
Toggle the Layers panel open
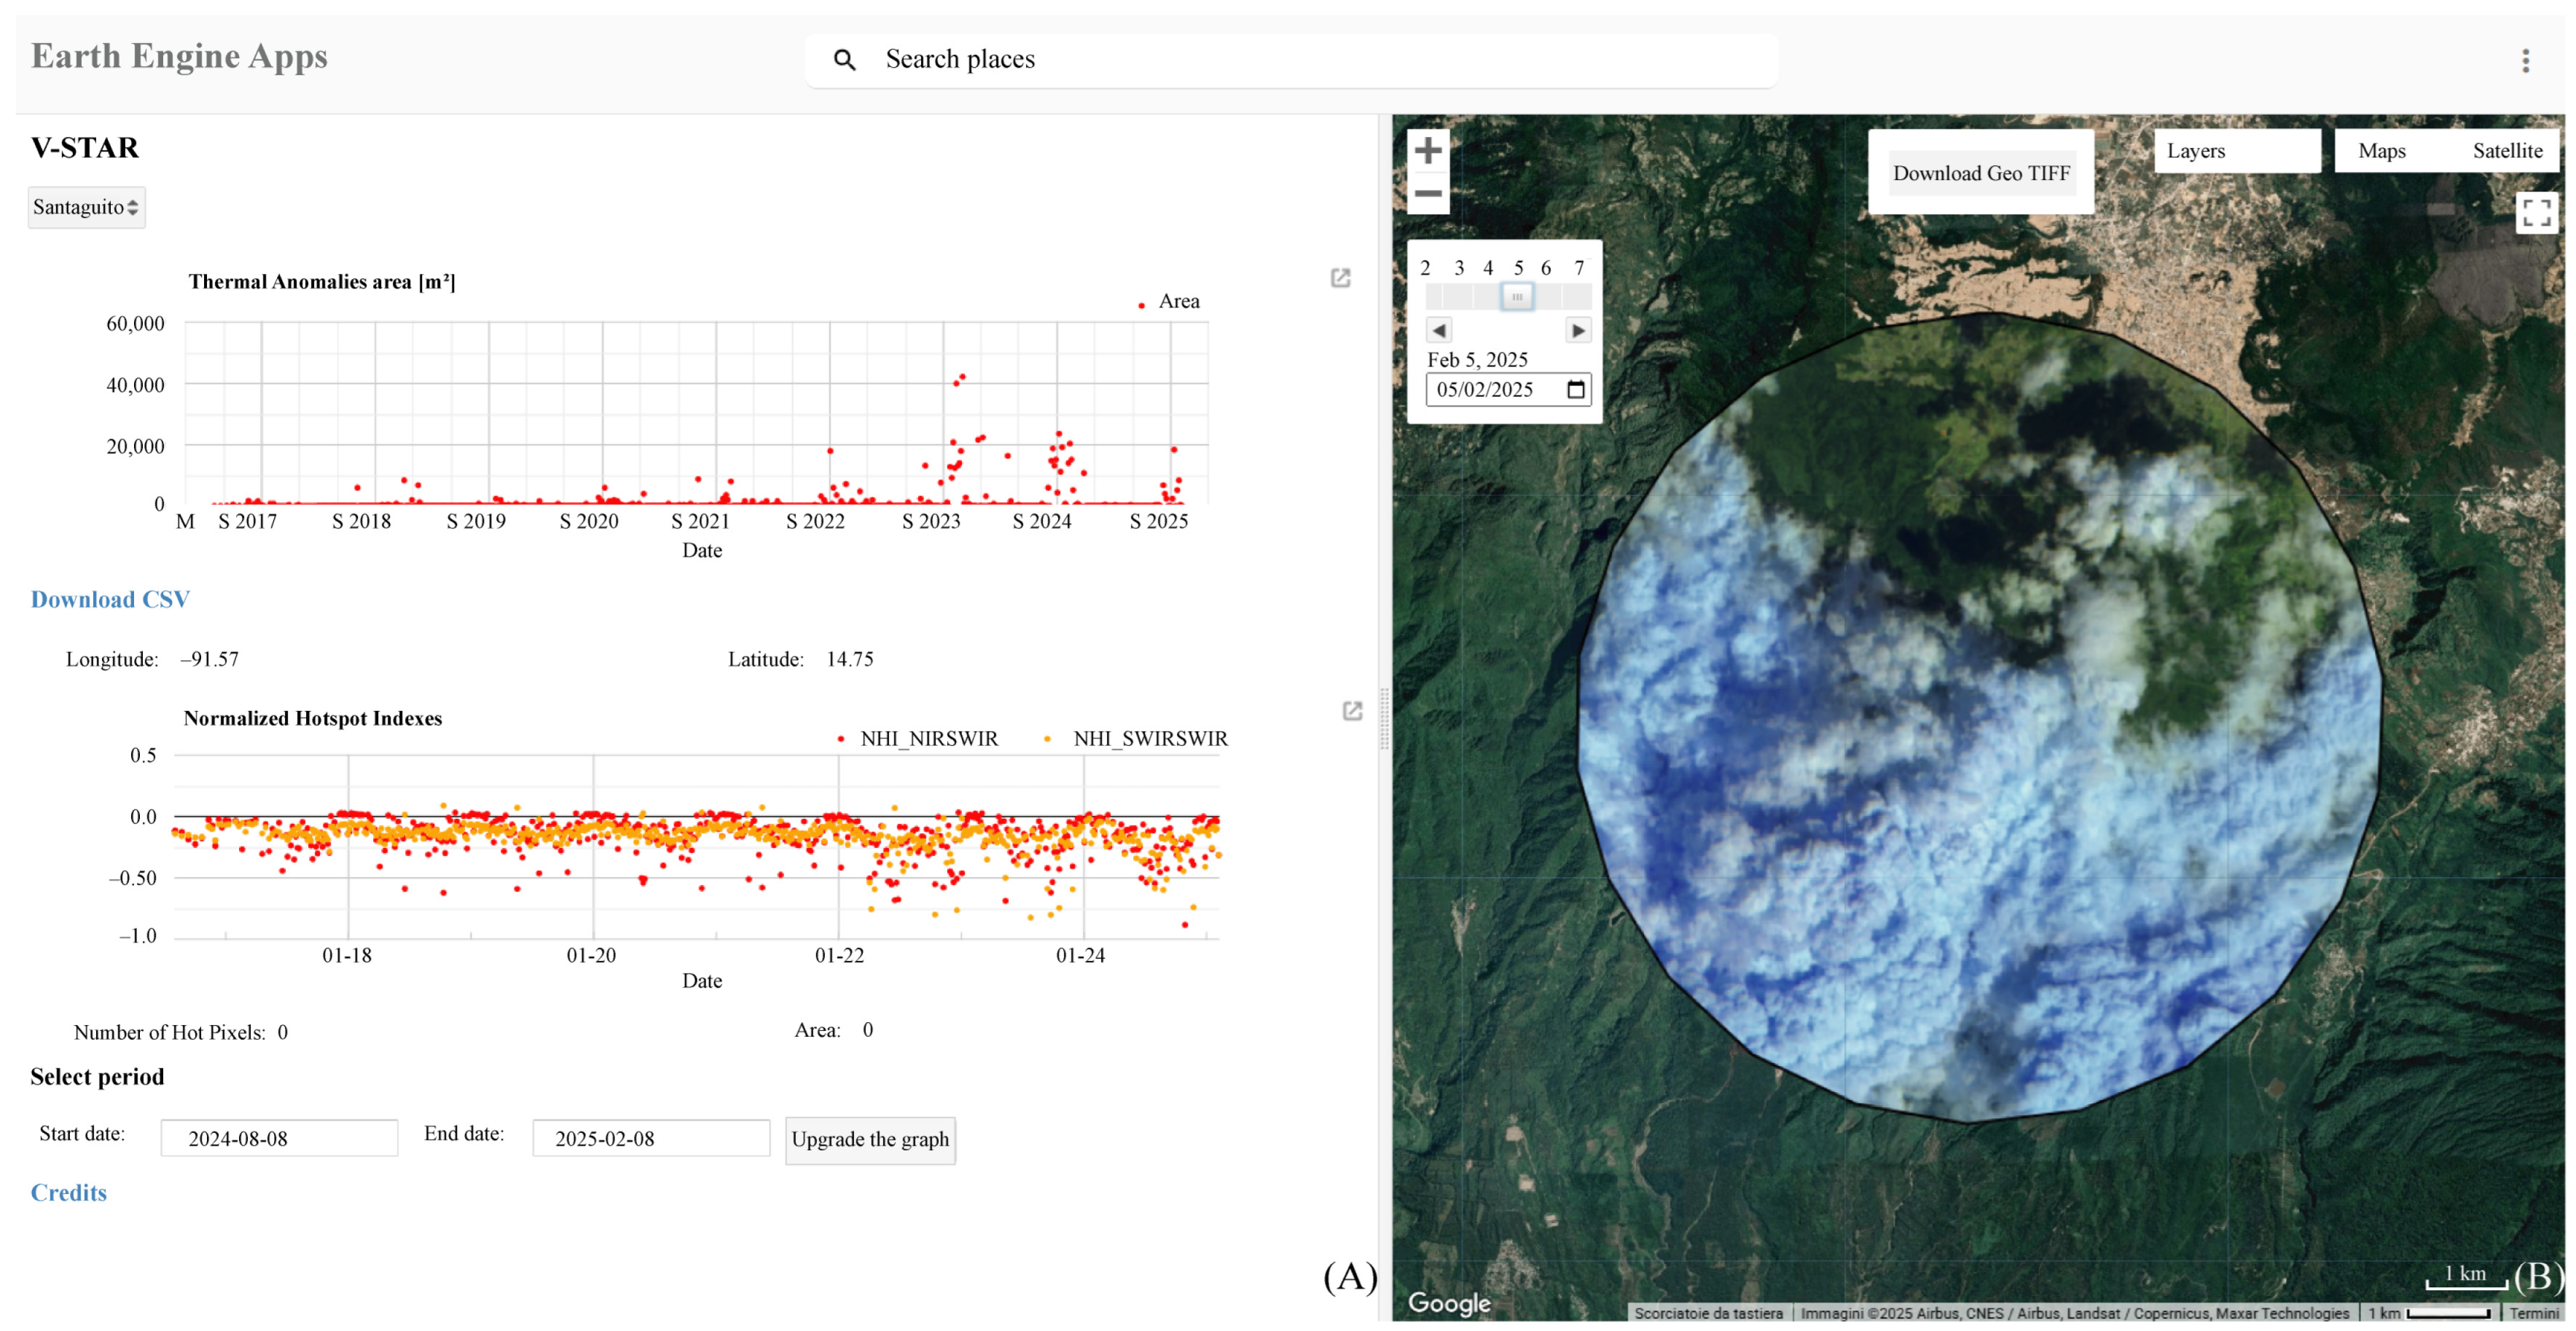pyautogui.click(x=2196, y=150)
